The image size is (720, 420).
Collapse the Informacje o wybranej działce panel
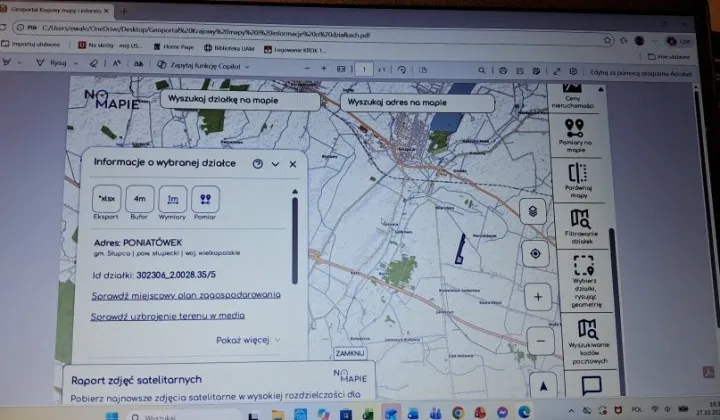[275, 164]
